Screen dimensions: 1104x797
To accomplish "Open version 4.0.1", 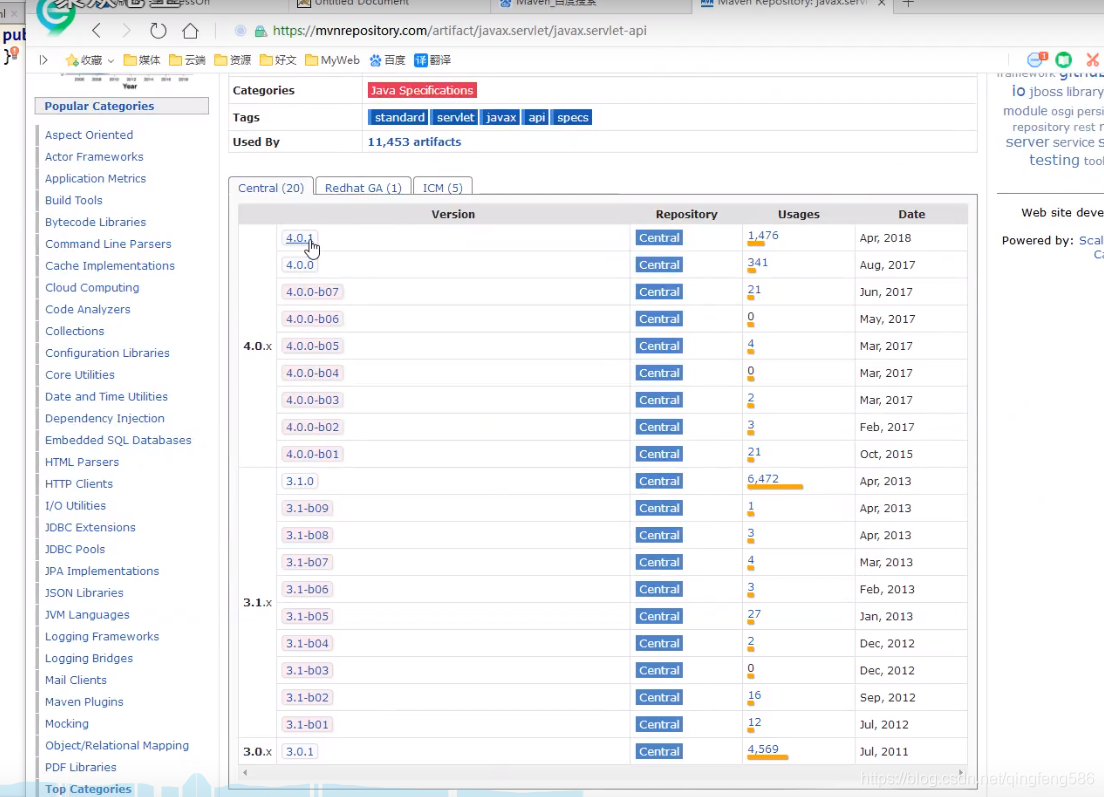I will pos(299,238).
